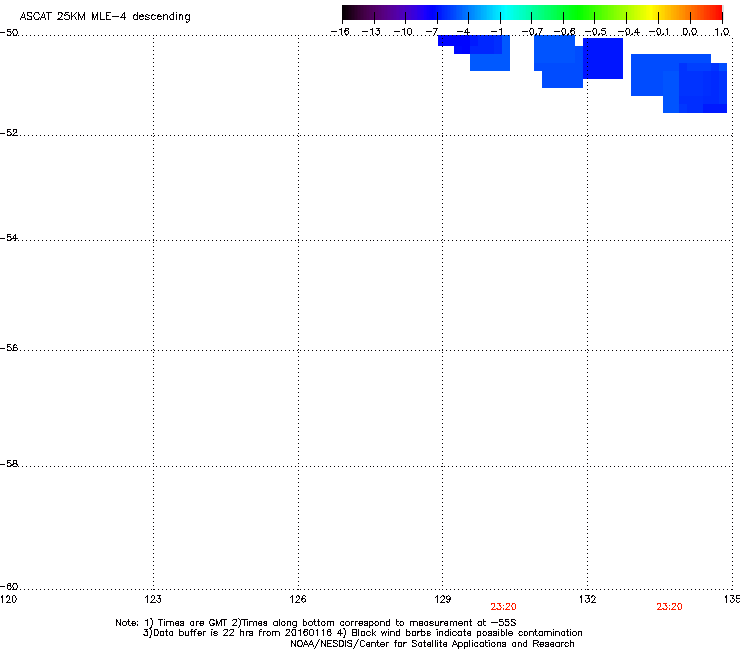Click the red 23:20 time between 129 and 132
Image resolution: width=740 pixels, height=650 pixels.
(x=503, y=607)
